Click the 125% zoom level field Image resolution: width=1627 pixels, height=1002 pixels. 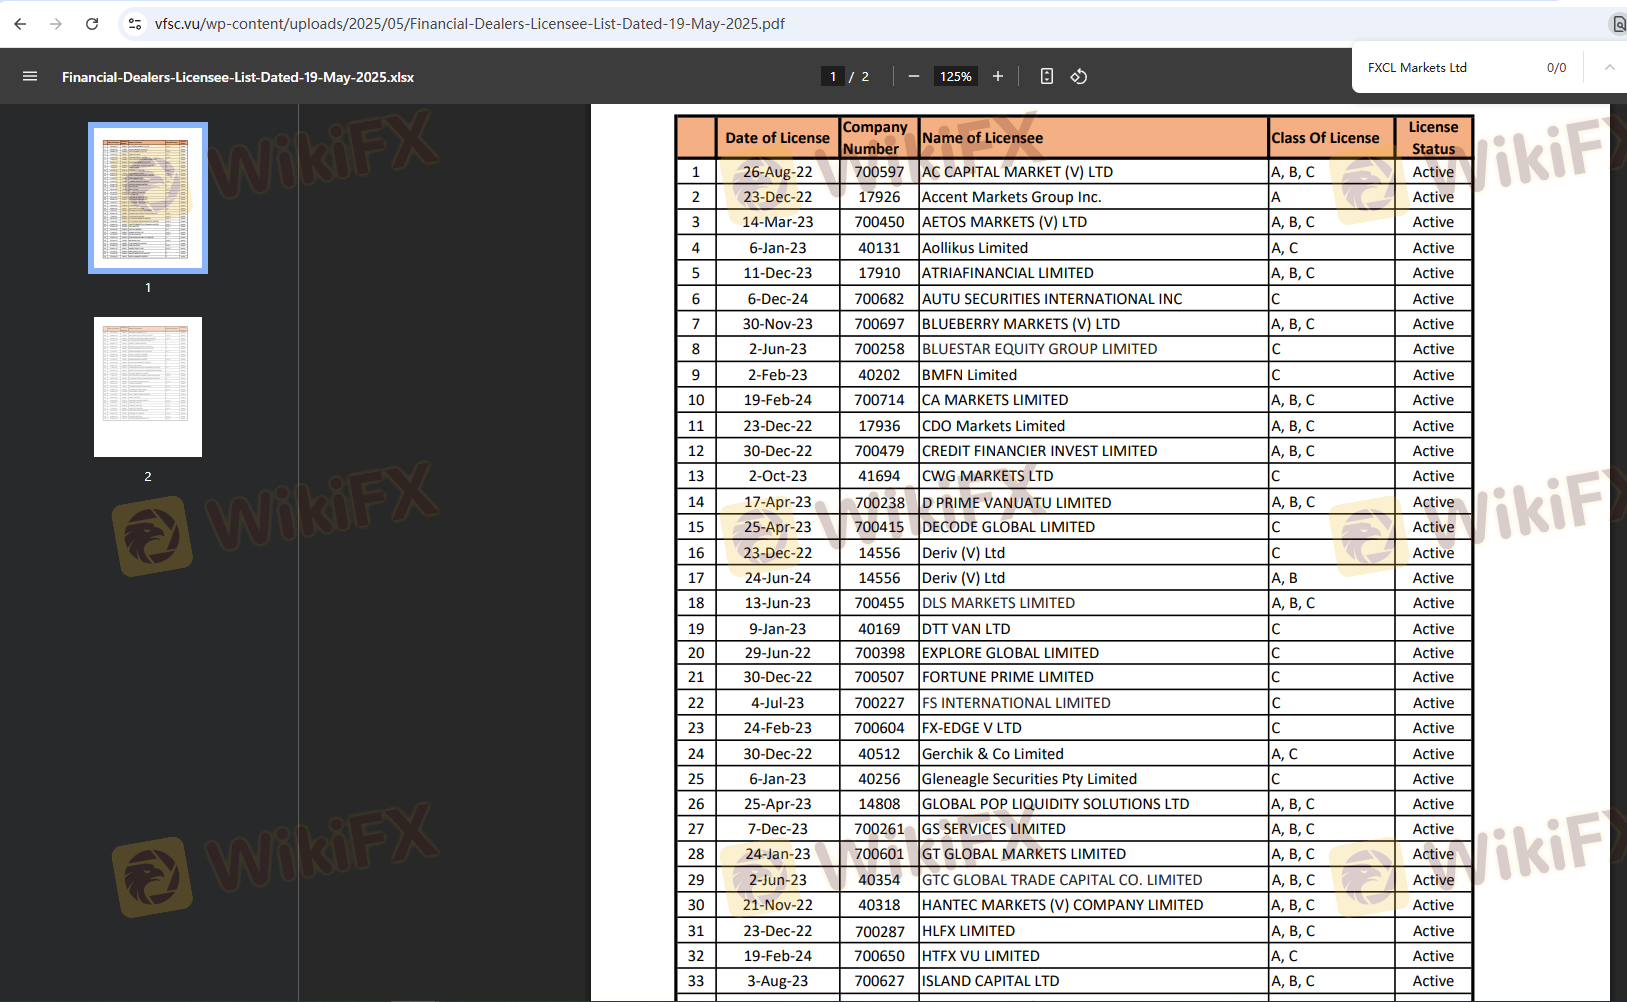[955, 76]
